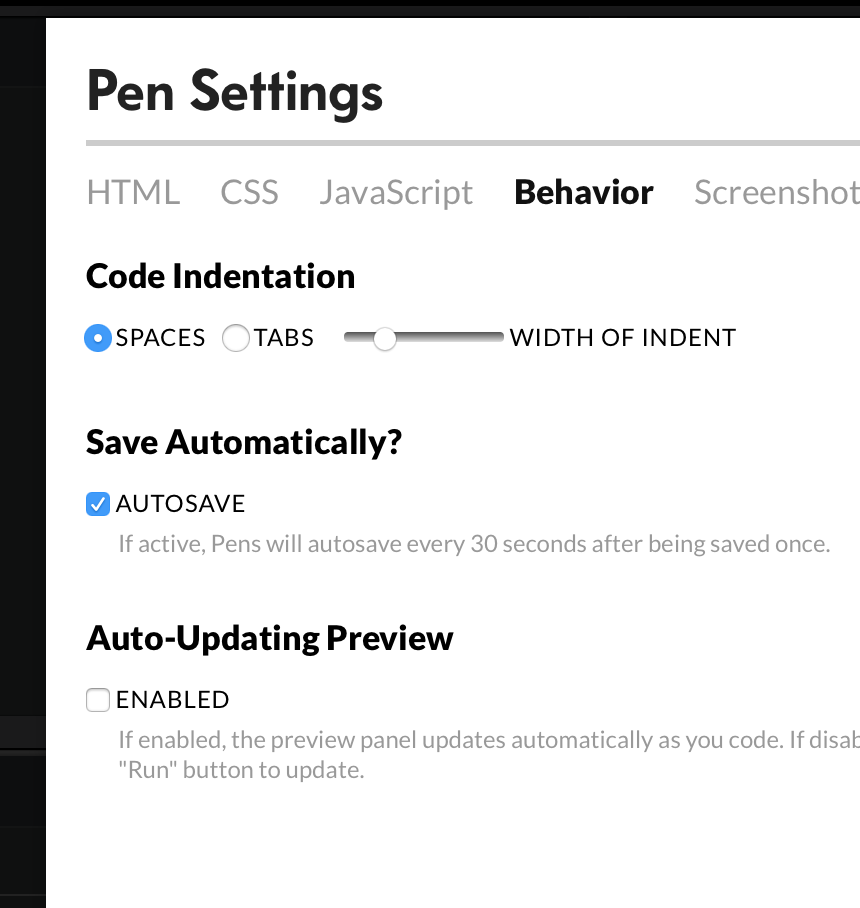
Task: Switch to the CSS tab
Action: [x=249, y=192]
